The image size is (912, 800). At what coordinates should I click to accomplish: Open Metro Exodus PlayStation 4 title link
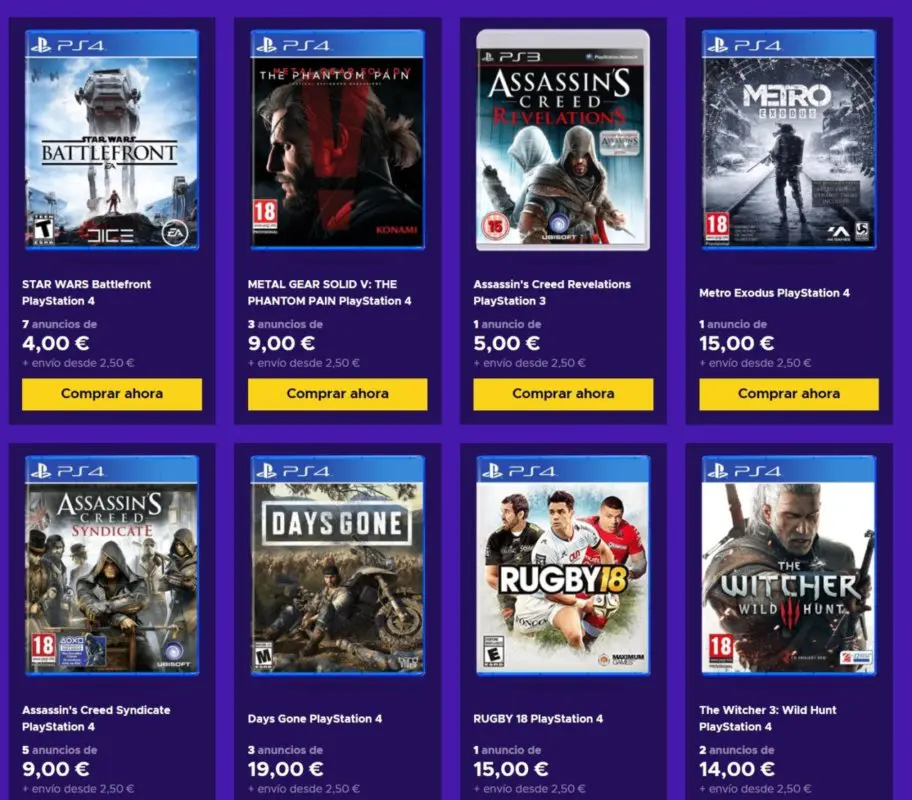point(774,293)
